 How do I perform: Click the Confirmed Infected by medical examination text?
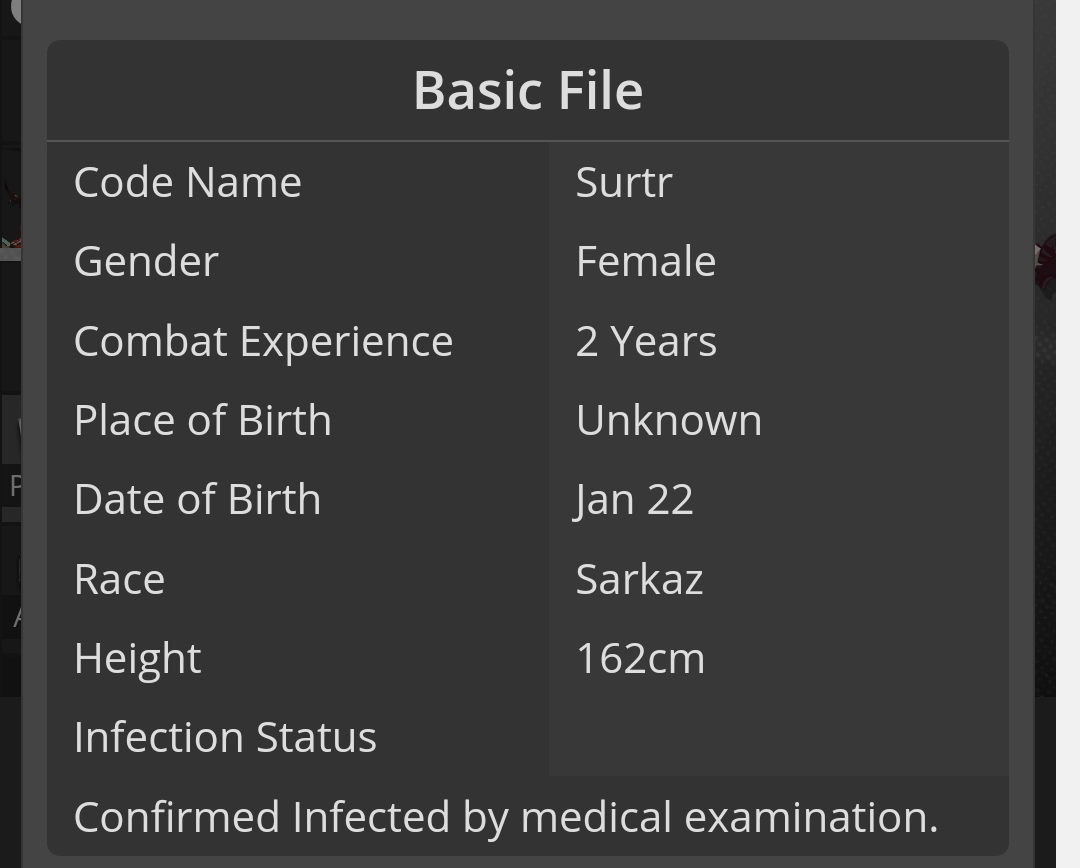(x=506, y=818)
